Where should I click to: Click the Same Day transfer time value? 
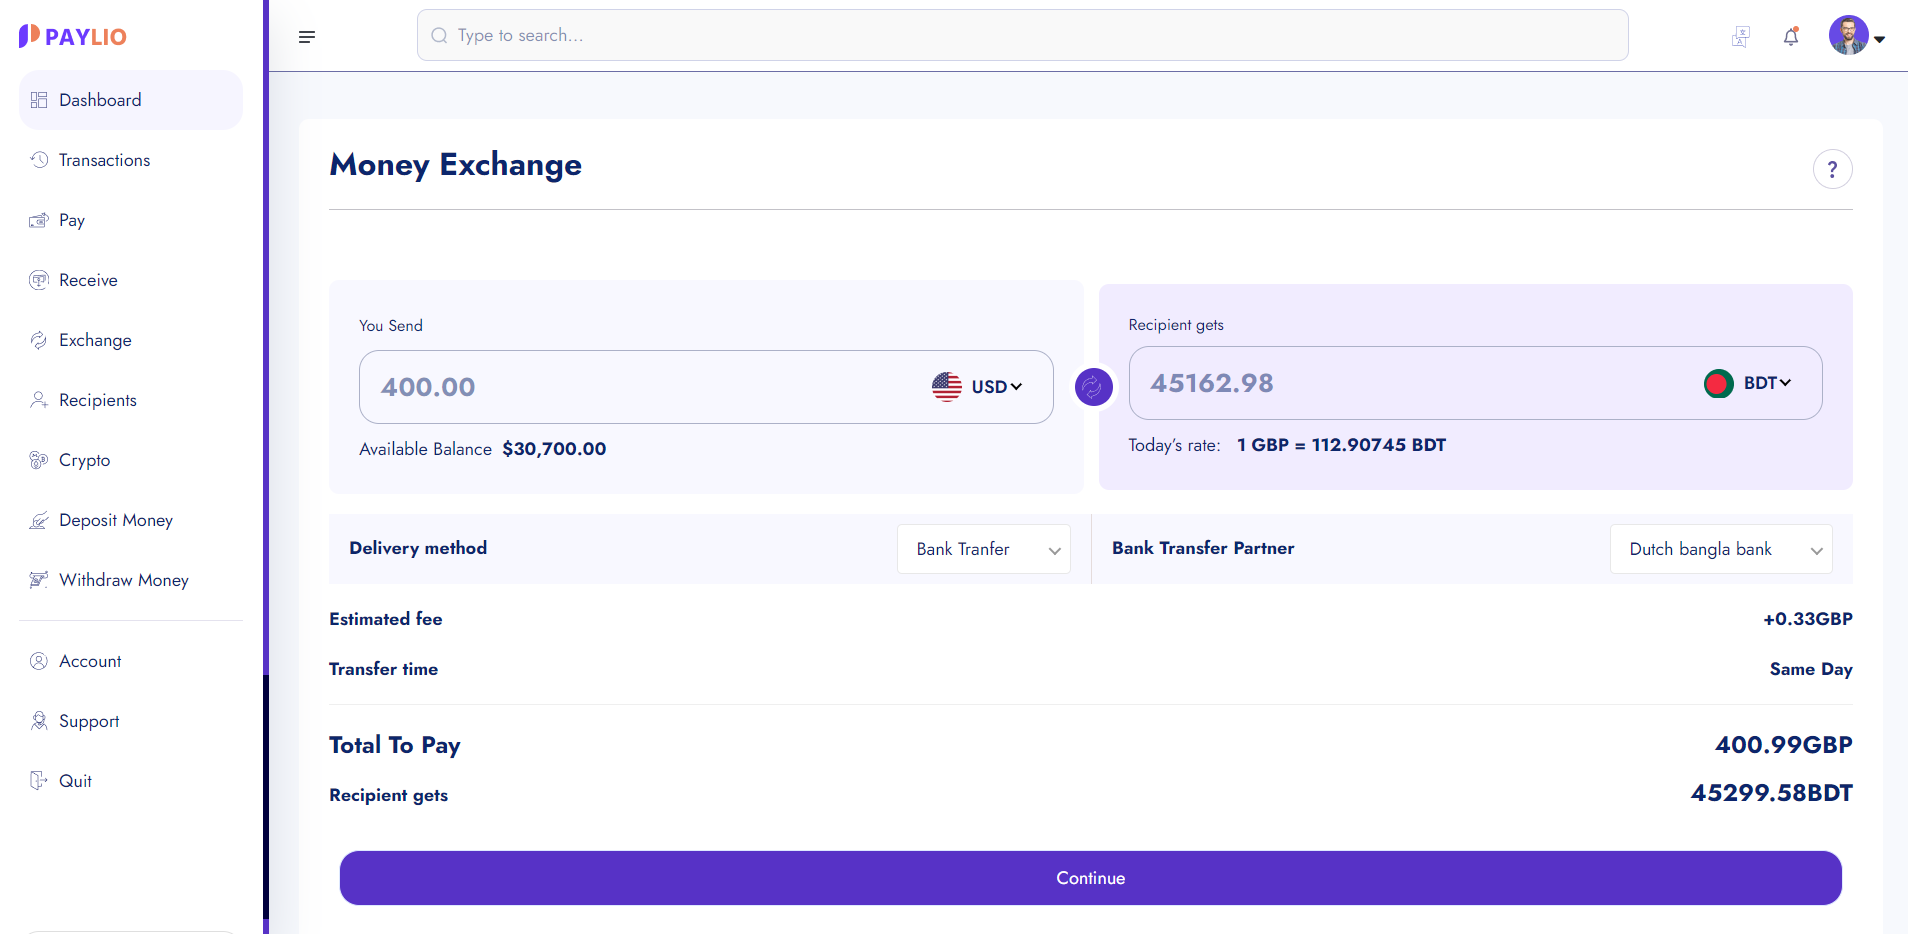coord(1811,669)
